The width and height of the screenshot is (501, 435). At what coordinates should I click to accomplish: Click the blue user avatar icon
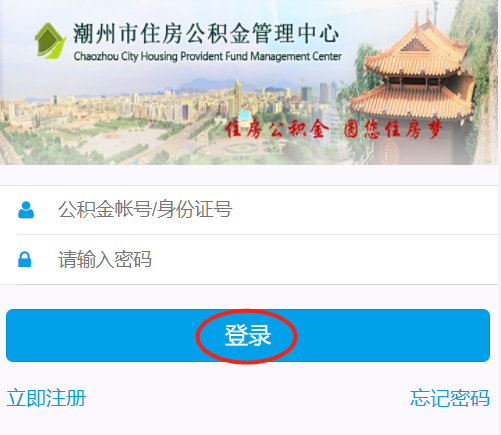[26, 210]
